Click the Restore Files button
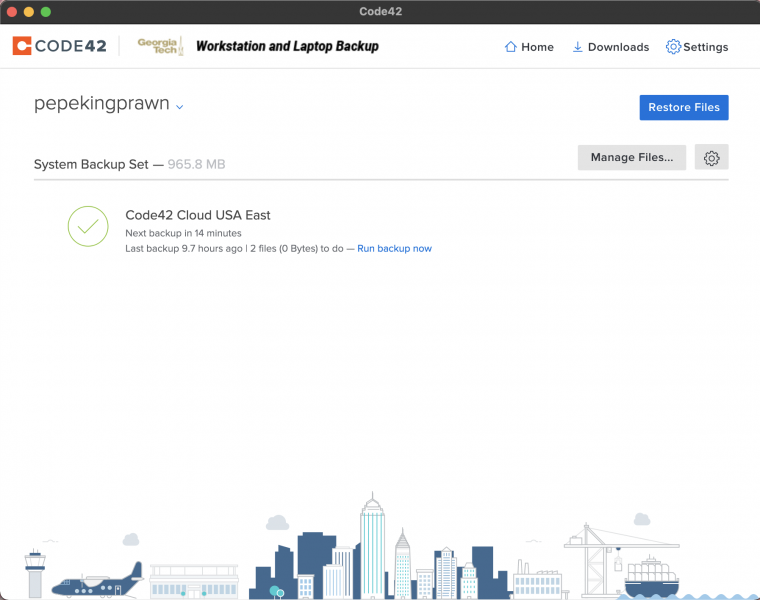Image resolution: width=760 pixels, height=600 pixels. (x=684, y=108)
